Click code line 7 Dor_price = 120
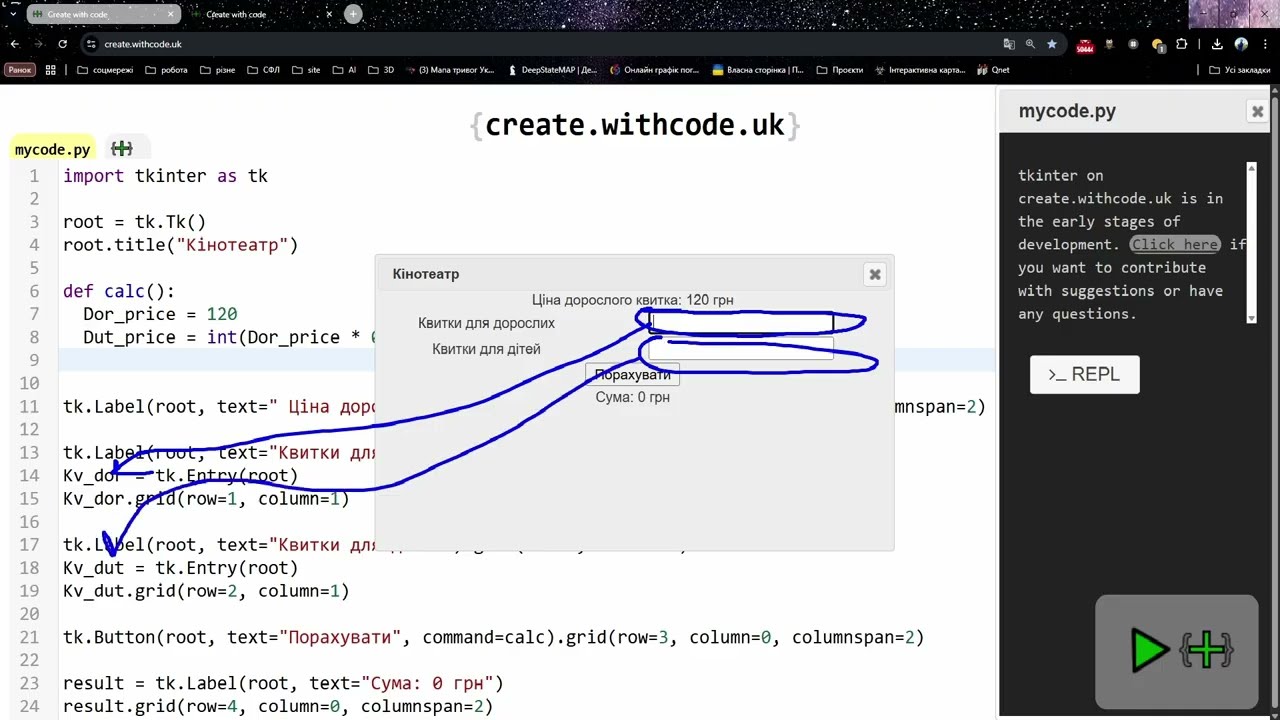 coord(160,314)
